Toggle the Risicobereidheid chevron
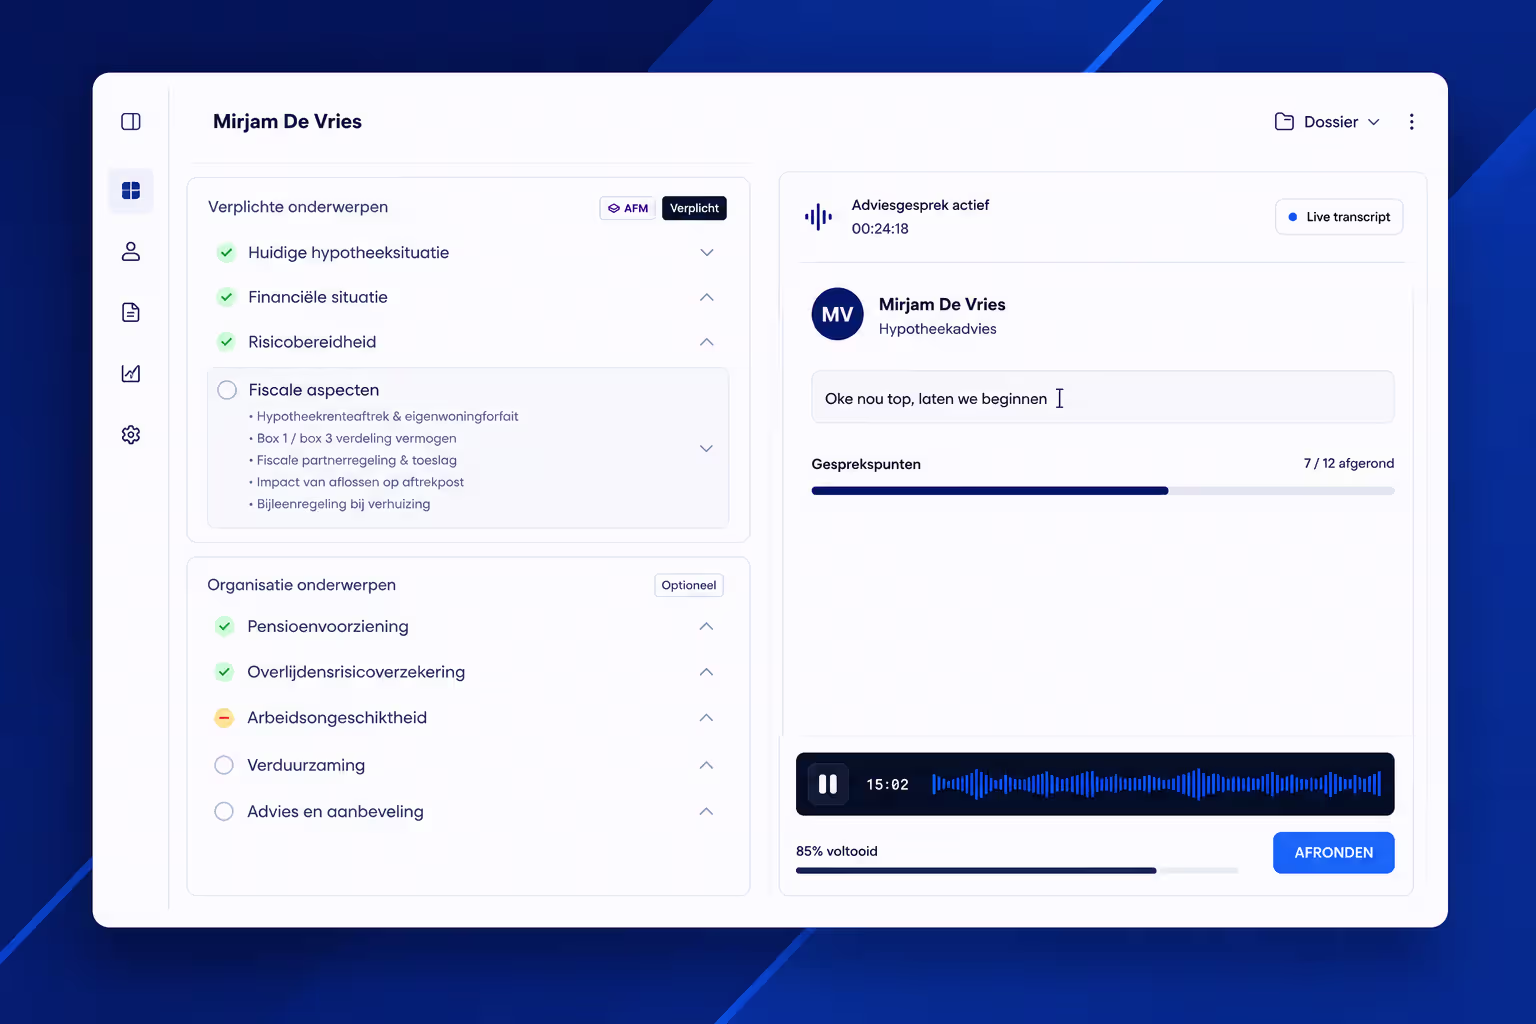 click(707, 342)
